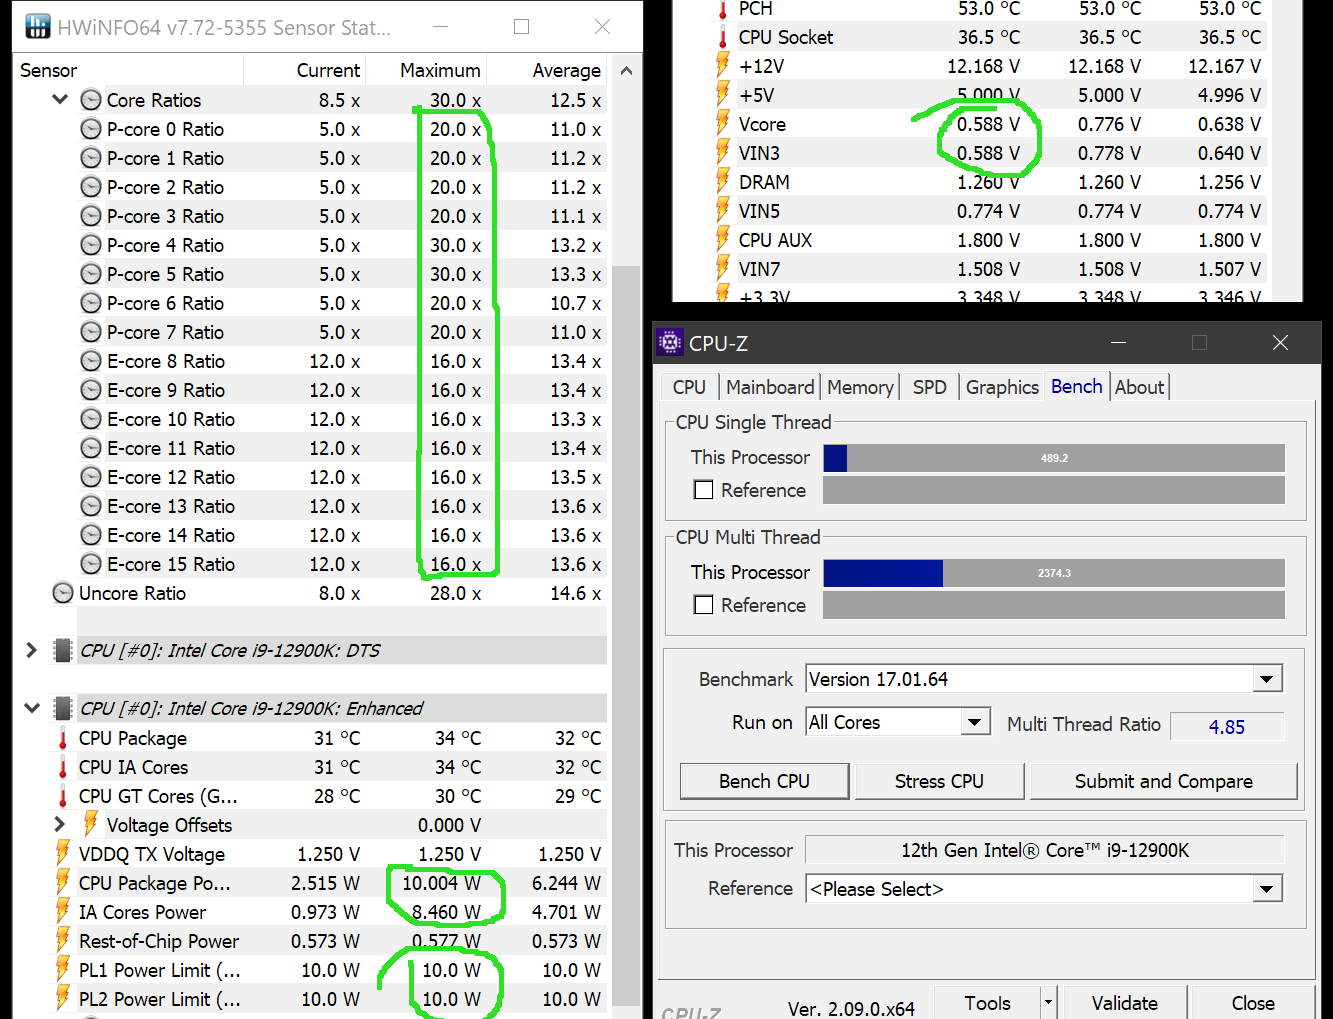Click the Stress CPU button

click(x=939, y=781)
